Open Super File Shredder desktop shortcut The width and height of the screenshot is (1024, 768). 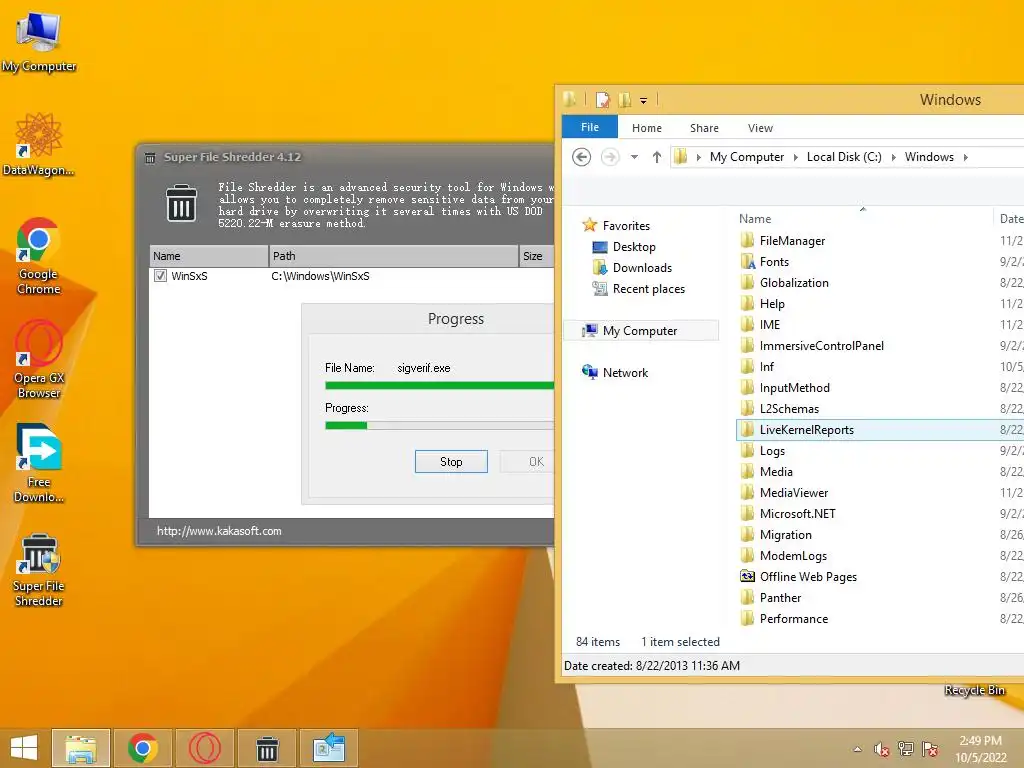point(39,569)
